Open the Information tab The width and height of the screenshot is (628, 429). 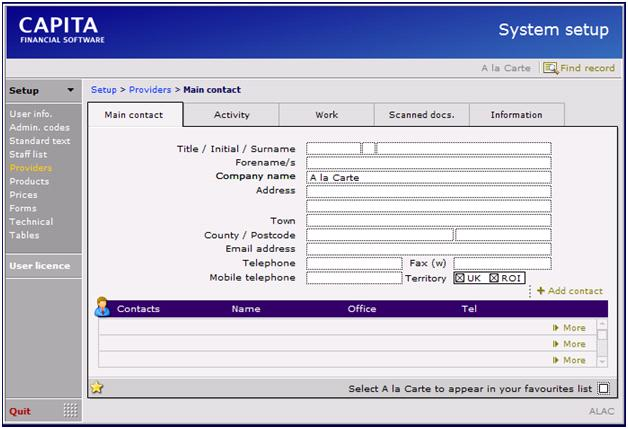tap(516, 115)
